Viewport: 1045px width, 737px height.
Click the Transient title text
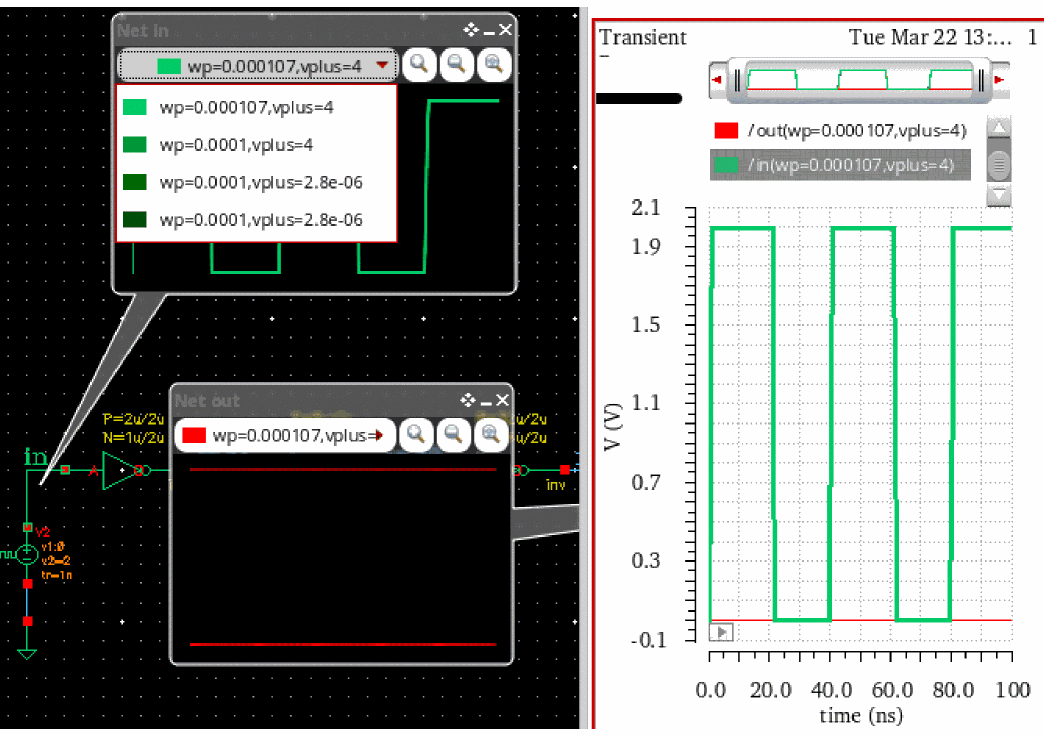click(642, 37)
